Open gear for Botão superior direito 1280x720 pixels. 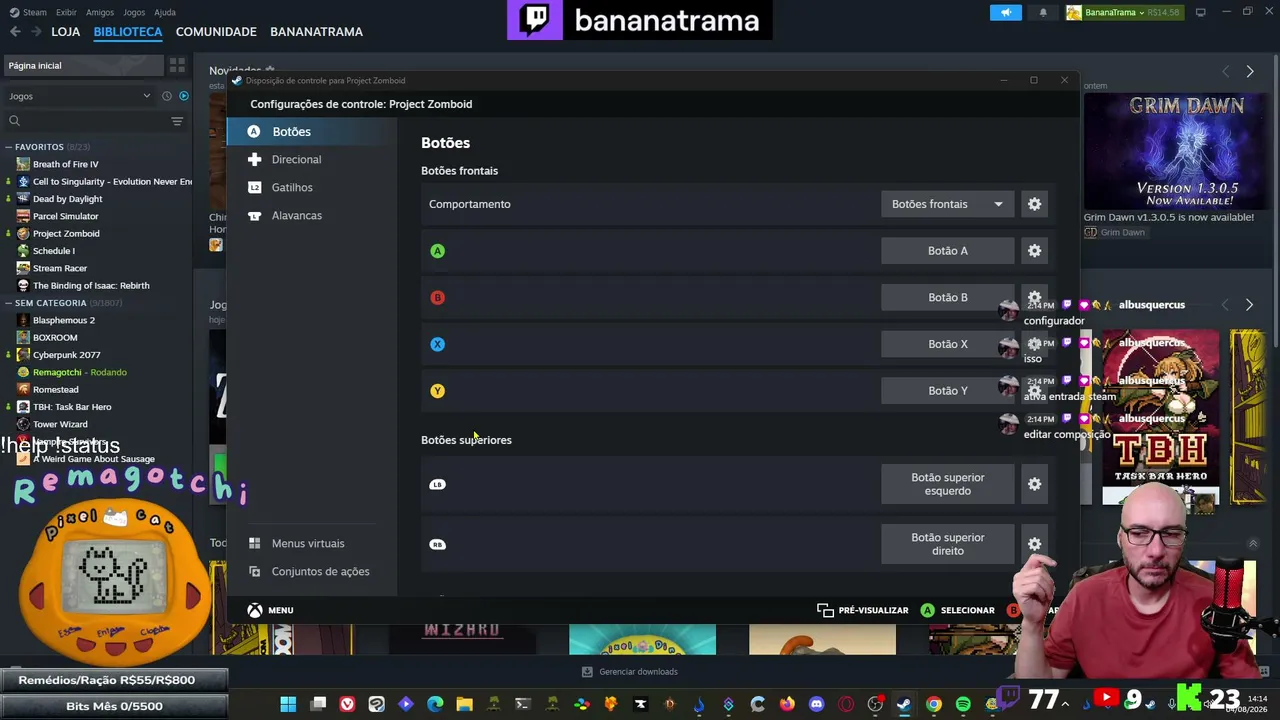tap(1035, 544)
